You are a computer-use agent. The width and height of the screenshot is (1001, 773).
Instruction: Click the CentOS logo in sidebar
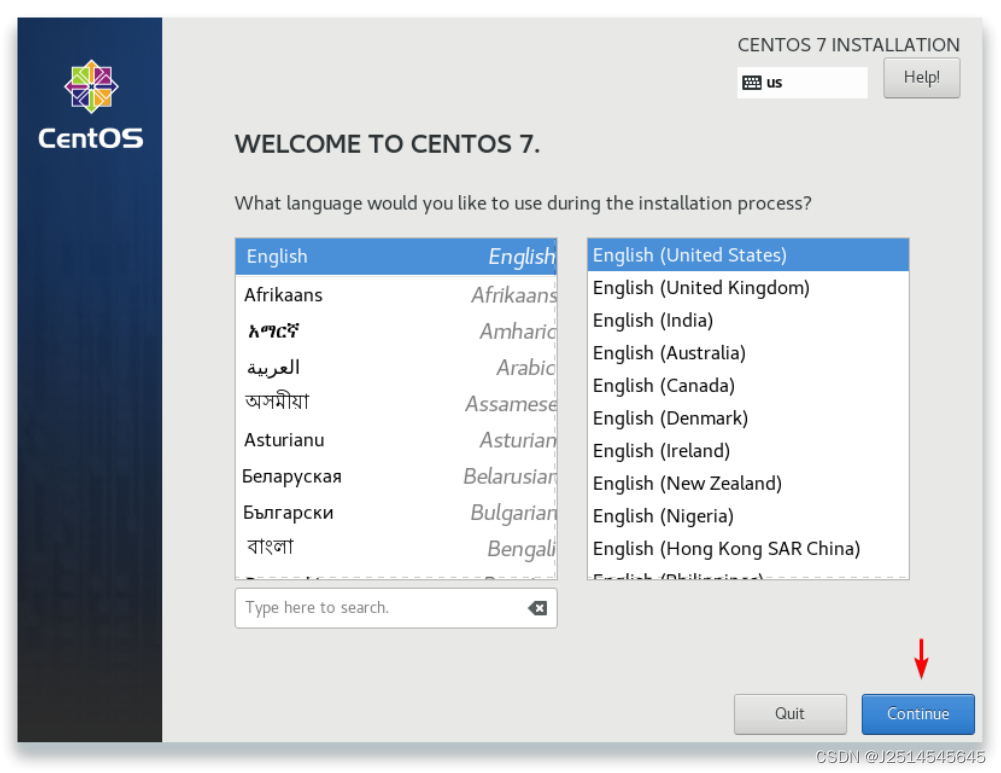pyautogui.click(x=91, y=105)
